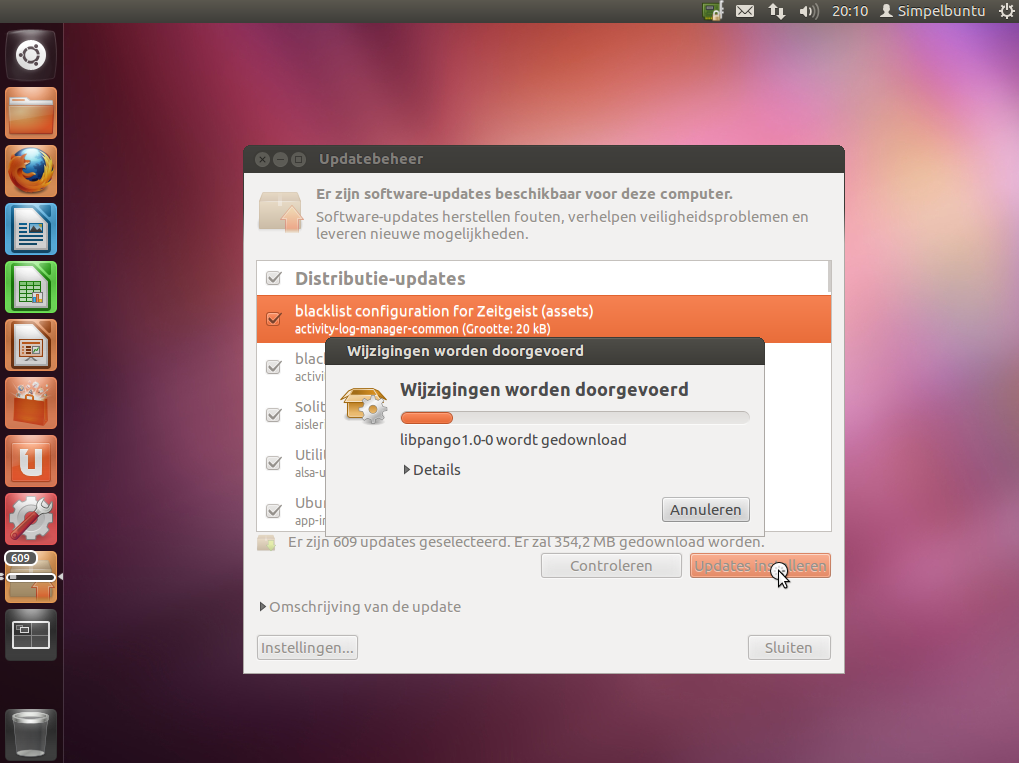Open the LibreOffice Calc spreadsheet icon
The width and height of the screenshot is (1019, 763).
click(31, 287)
